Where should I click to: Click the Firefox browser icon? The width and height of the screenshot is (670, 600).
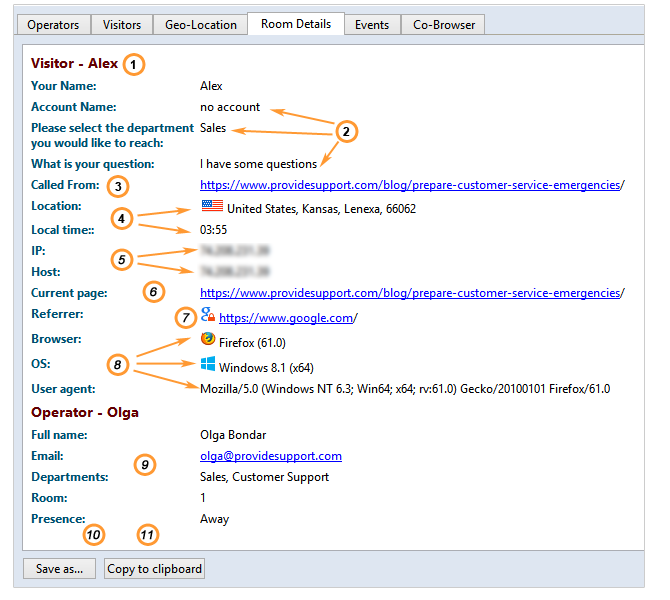coord(208,339)
